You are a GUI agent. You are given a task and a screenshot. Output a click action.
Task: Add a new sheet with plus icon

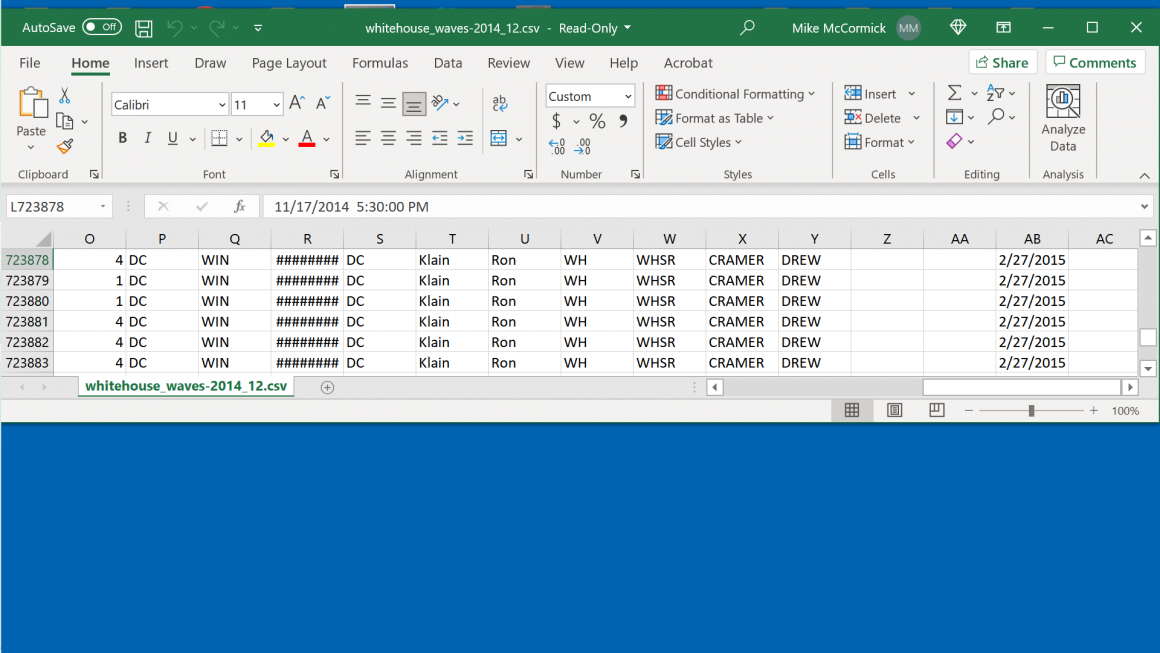tap(327, 387)
